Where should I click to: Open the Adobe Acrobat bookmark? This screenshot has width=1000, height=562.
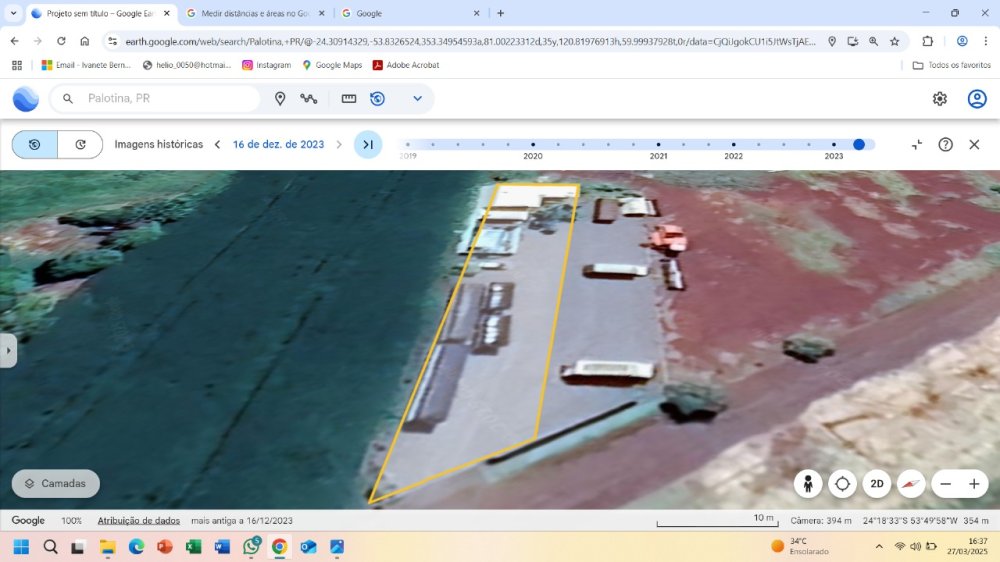(x=406, y=65)
